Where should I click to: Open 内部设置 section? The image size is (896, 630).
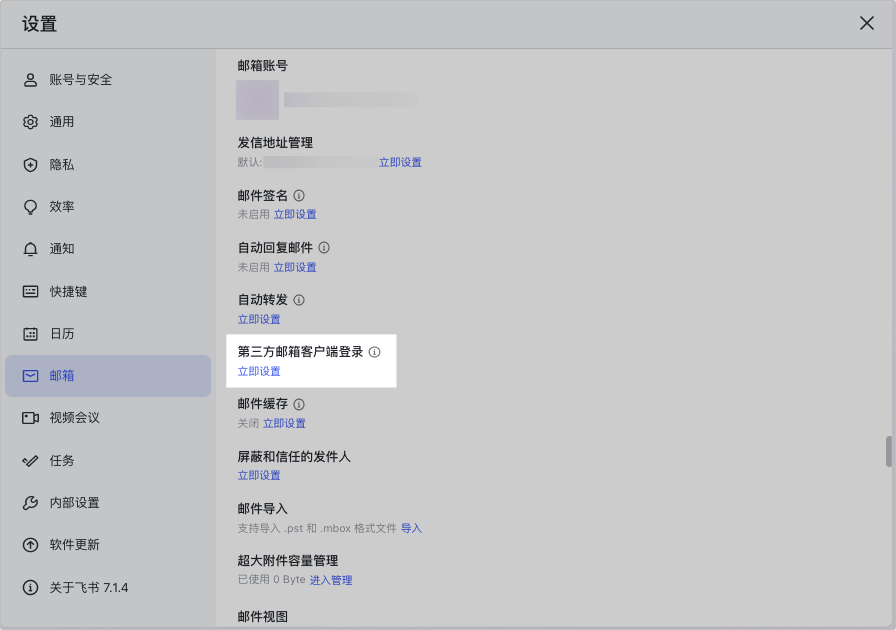pyautogui.click(x=108, y=503)
